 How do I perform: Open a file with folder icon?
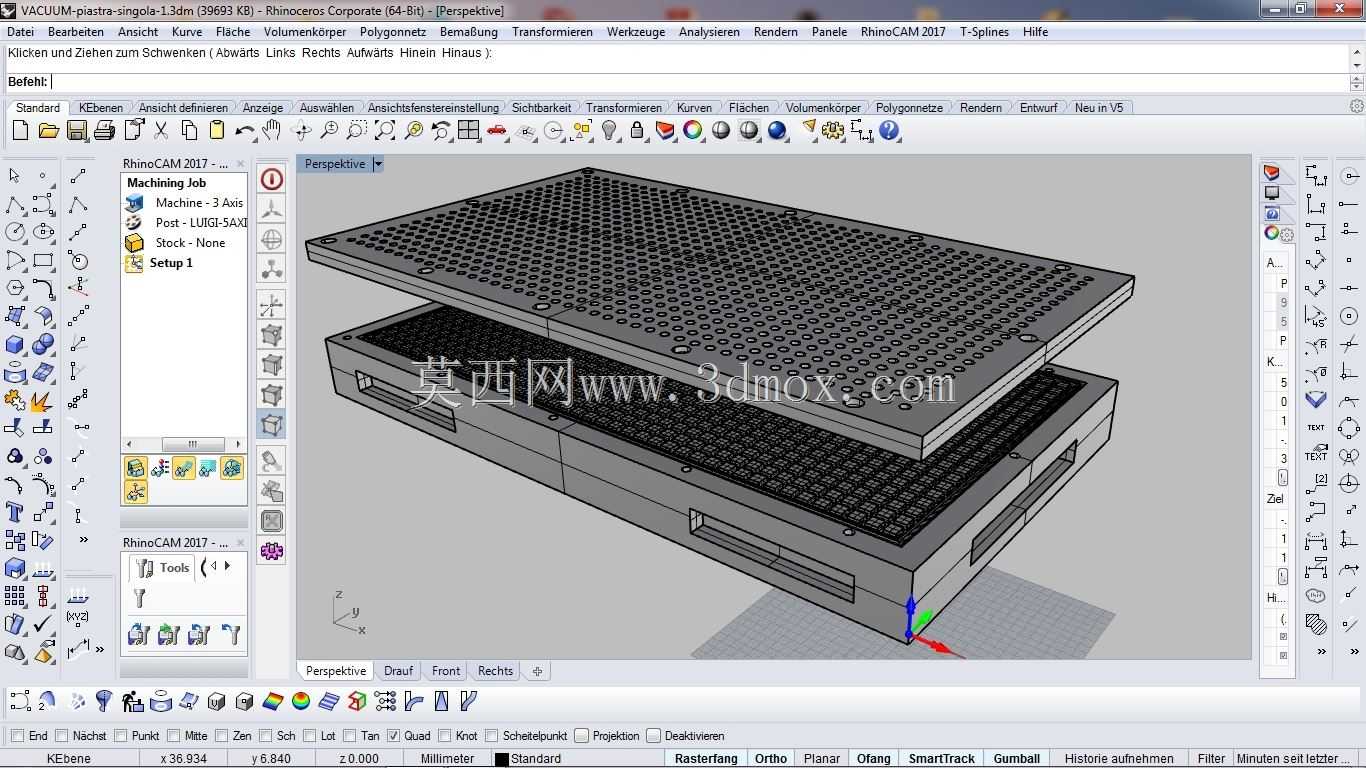48,130
